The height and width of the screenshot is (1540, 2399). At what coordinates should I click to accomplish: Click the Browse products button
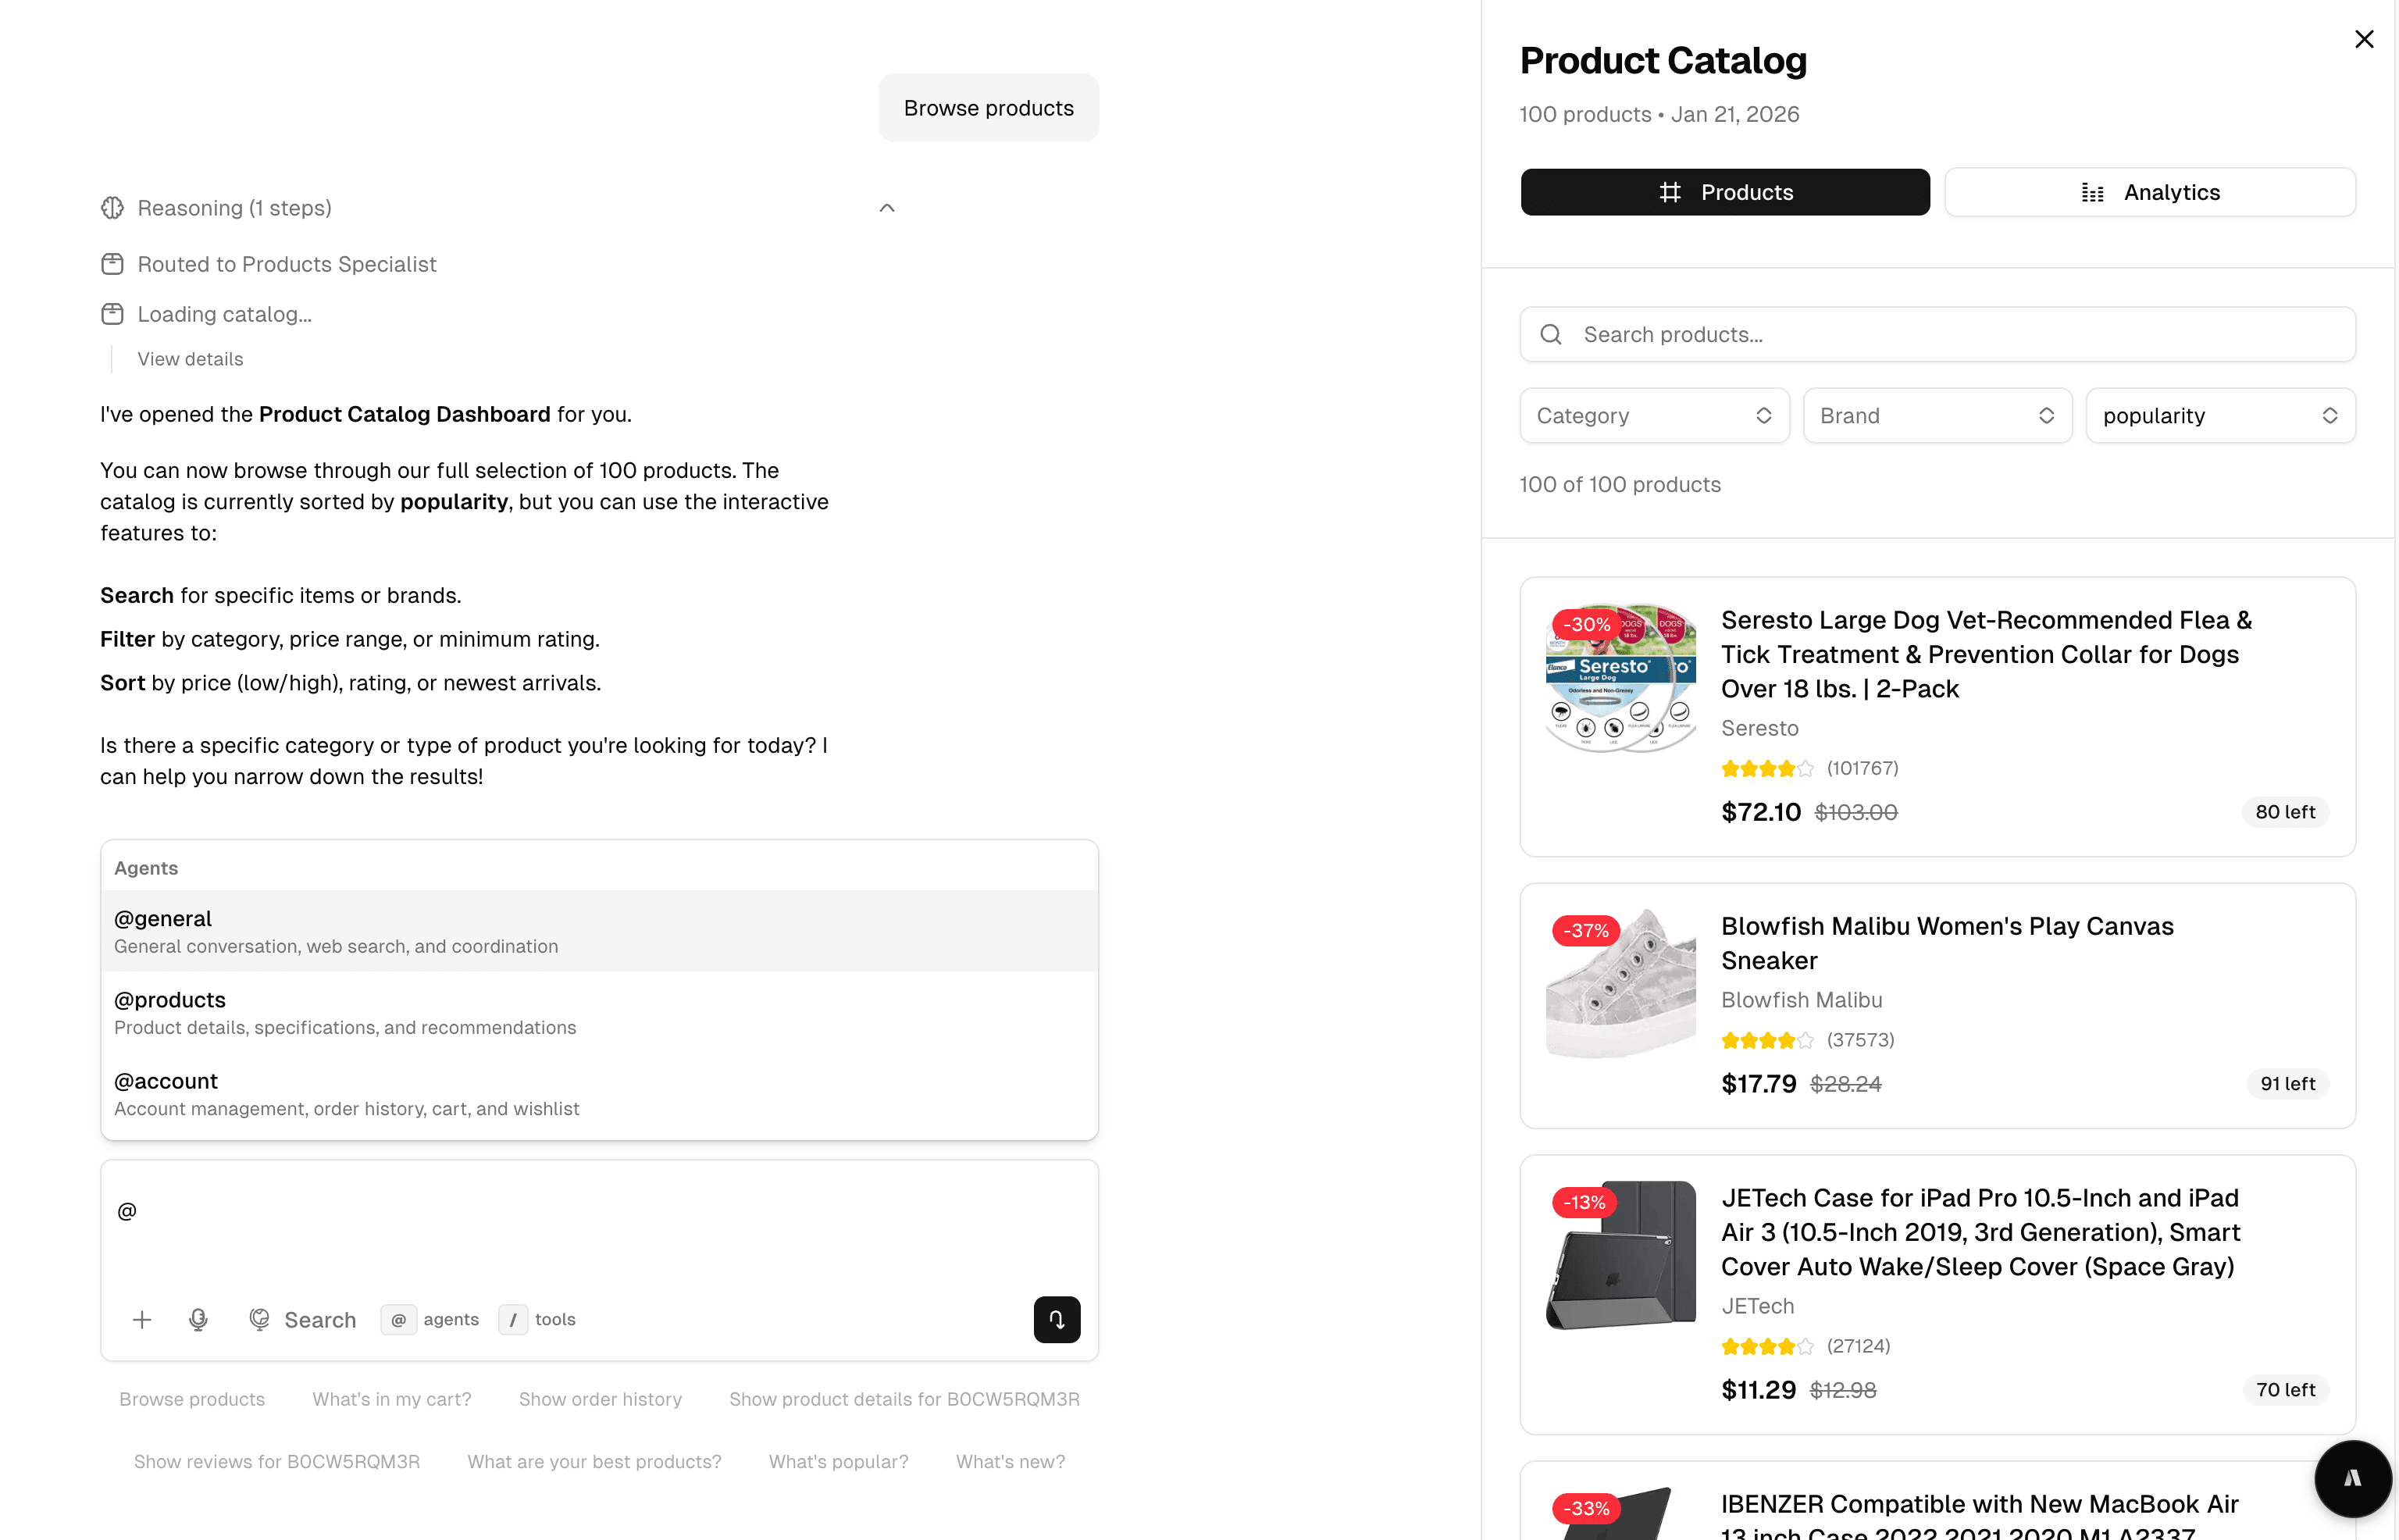(x=988, y=107)
